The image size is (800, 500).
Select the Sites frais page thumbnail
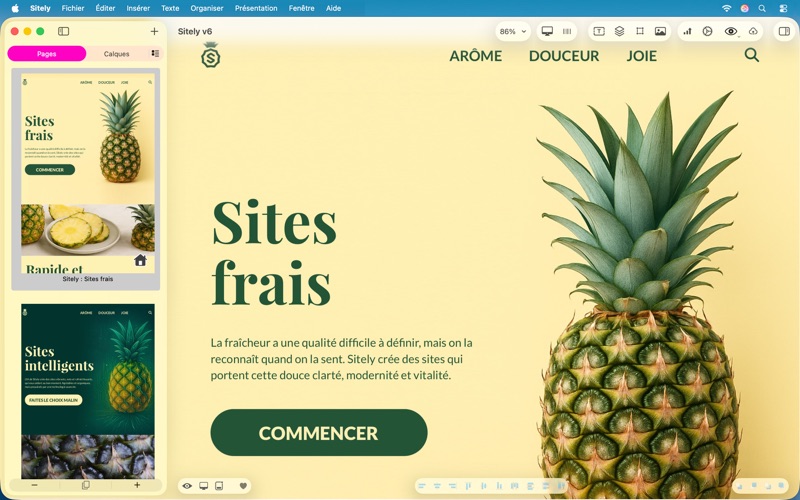[x=88, y=173]
